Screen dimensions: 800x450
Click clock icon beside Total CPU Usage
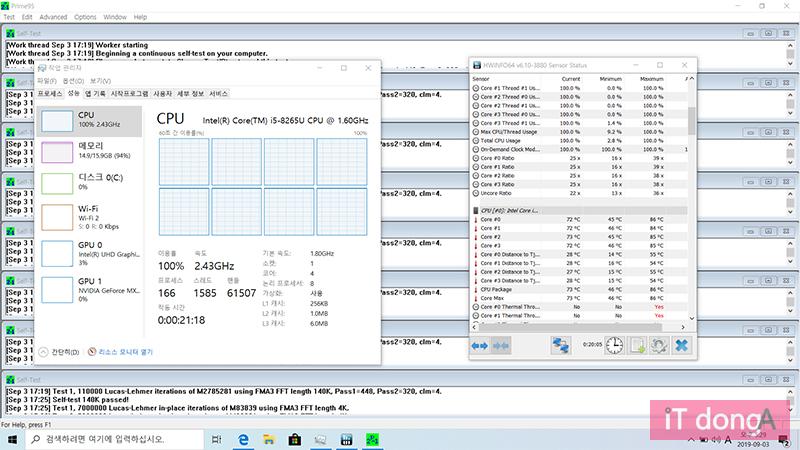tap(476, 140)
